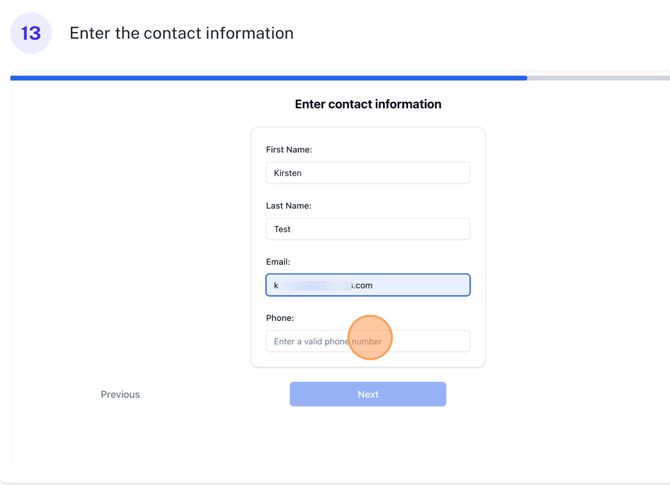The image size is (670, 485).
Task: Click the "Email:" field label
Action: coord(280,262)
